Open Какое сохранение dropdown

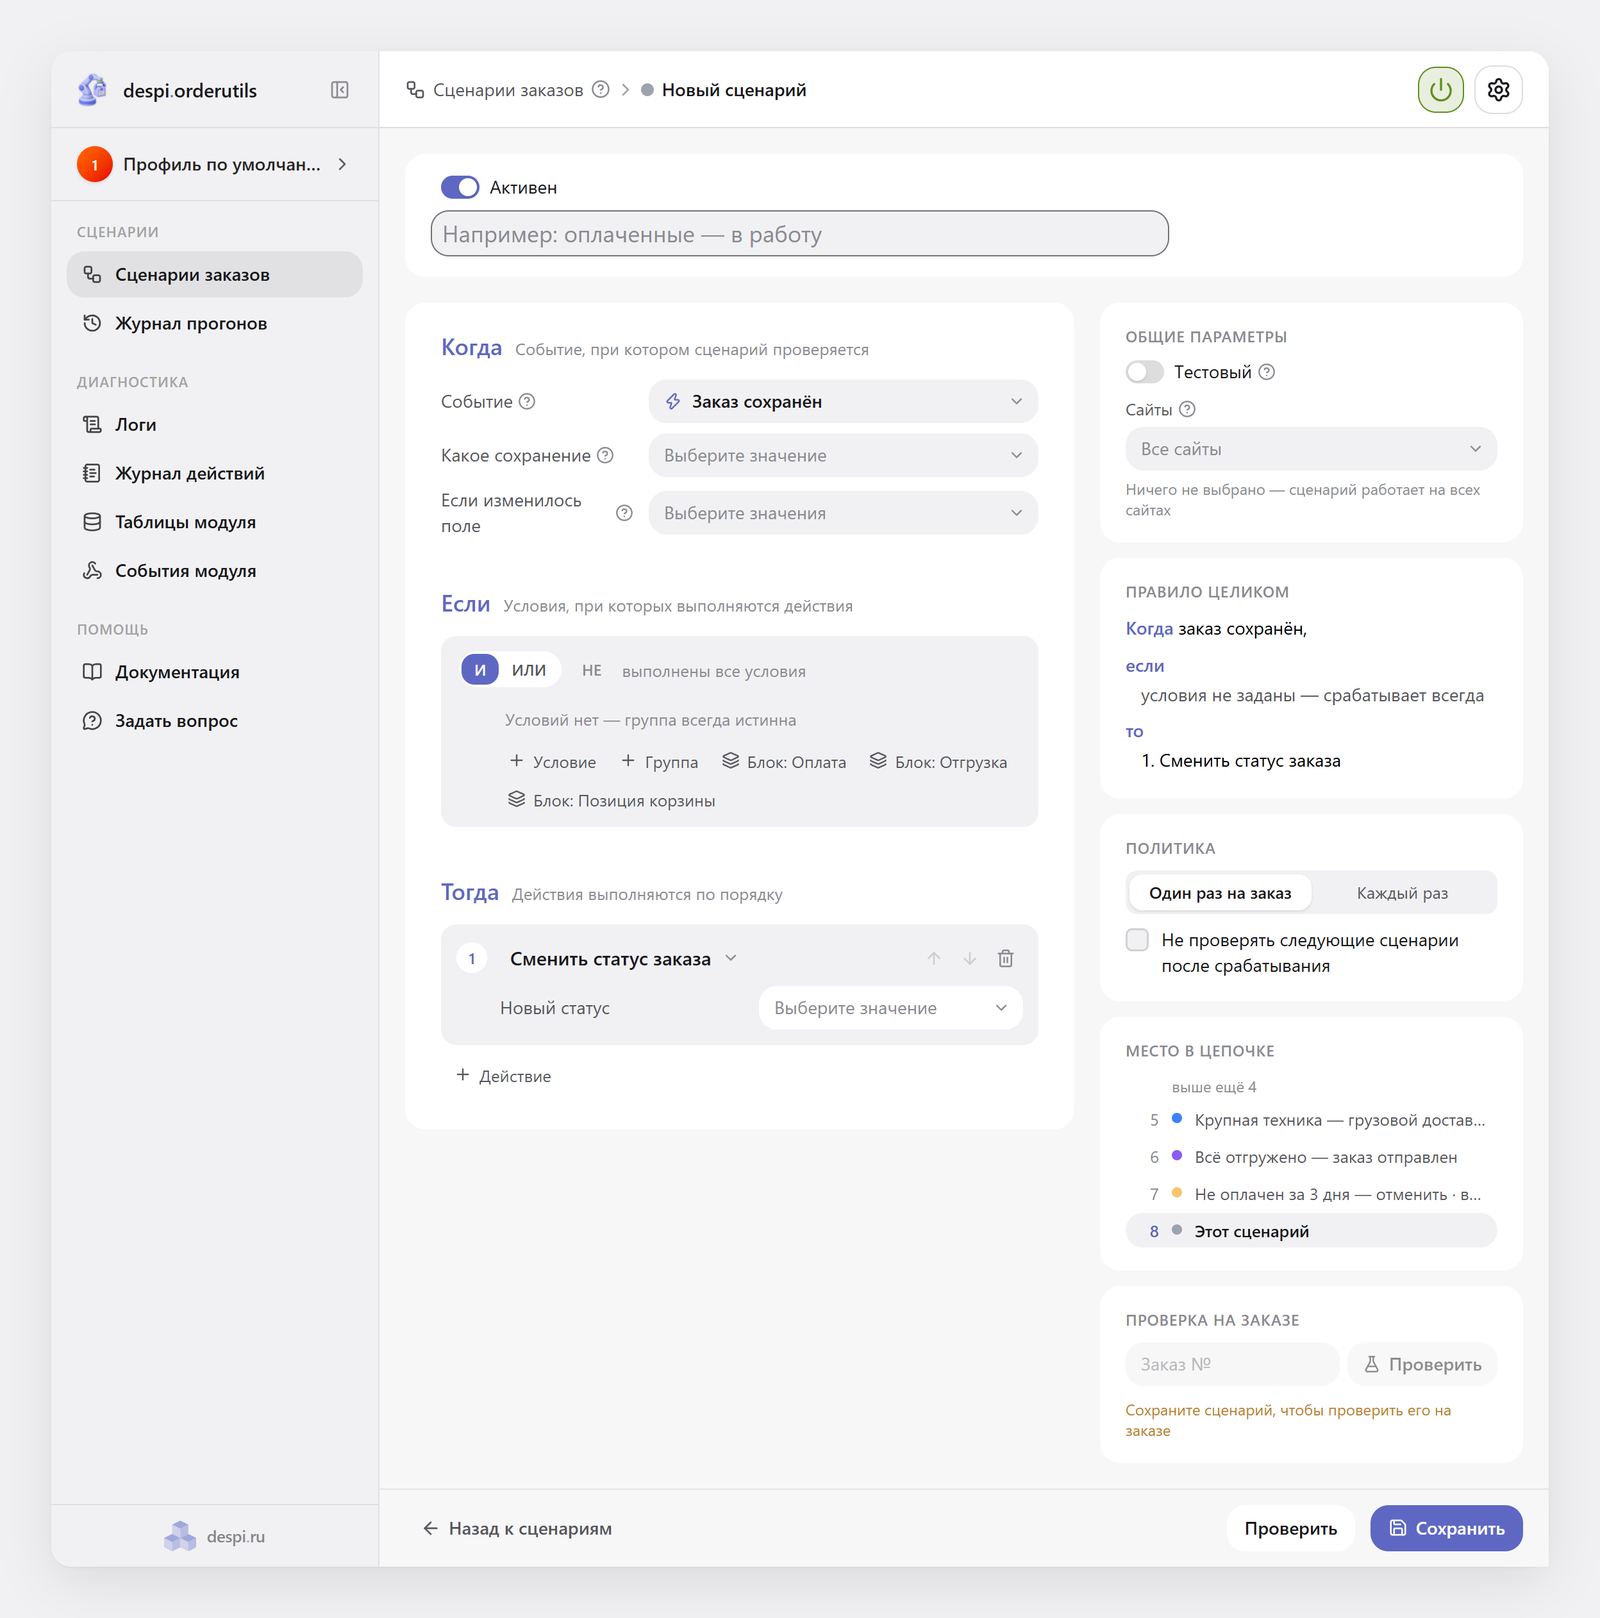[843, 455]
